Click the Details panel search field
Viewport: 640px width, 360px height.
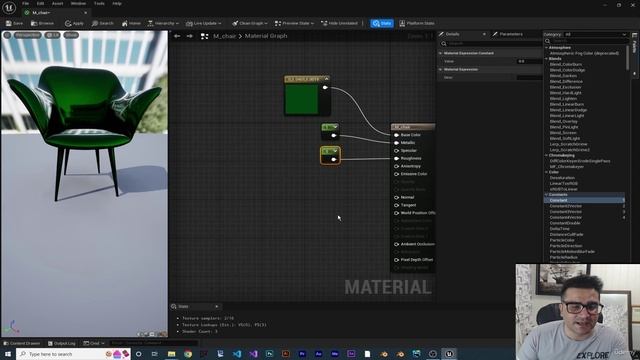point(492,43)
